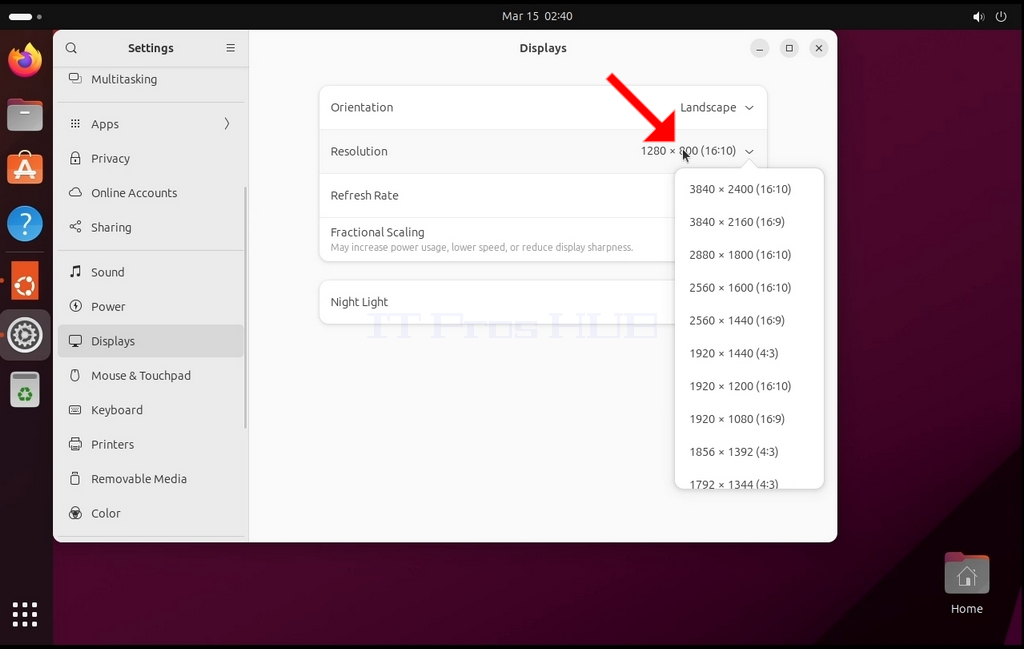
Task: Click the Sound music note icon
Action: pyautogui.click(x=75, y=272)
